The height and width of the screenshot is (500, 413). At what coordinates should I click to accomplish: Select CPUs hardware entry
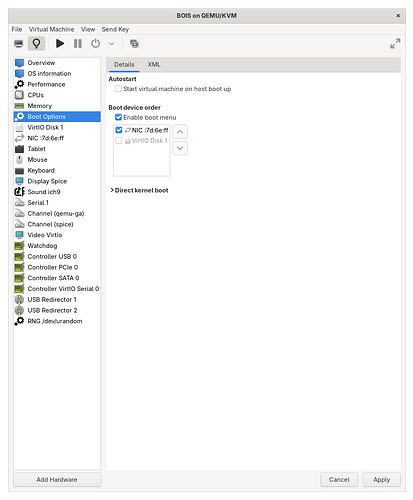tap(57, 95)
